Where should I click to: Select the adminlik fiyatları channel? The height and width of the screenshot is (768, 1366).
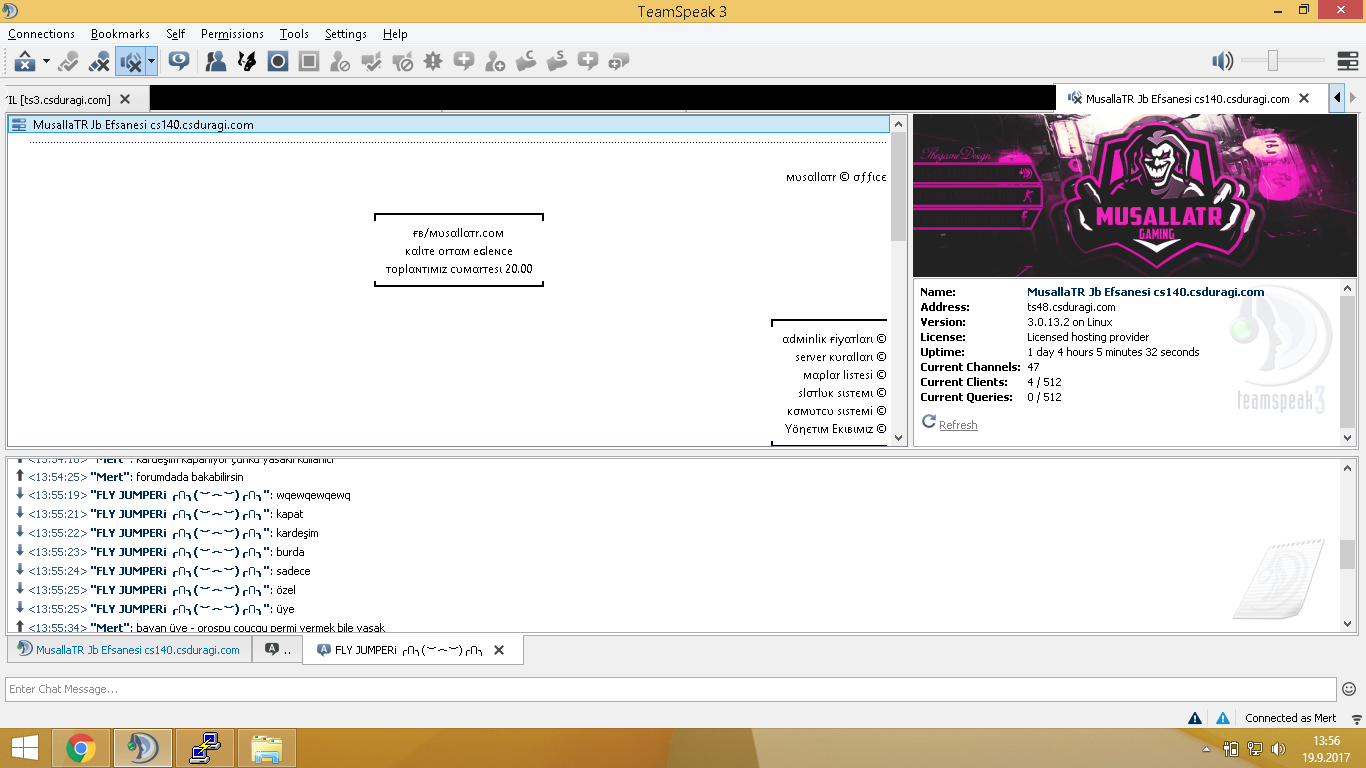pos(834,339)
